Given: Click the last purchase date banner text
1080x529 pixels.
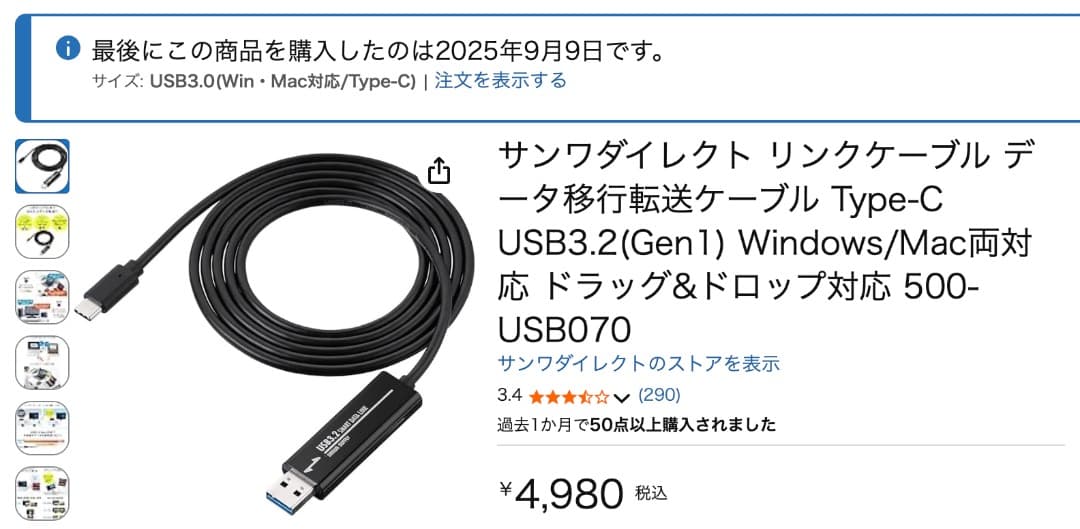Looking at the screenshot, I should (x=380, y=50).
